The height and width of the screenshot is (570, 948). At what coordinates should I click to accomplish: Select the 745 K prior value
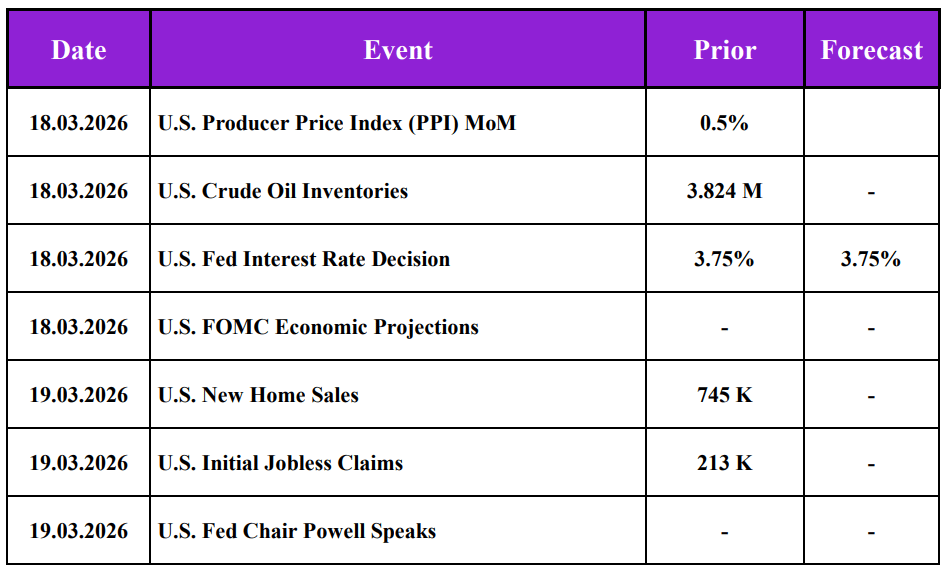(725, 395)
